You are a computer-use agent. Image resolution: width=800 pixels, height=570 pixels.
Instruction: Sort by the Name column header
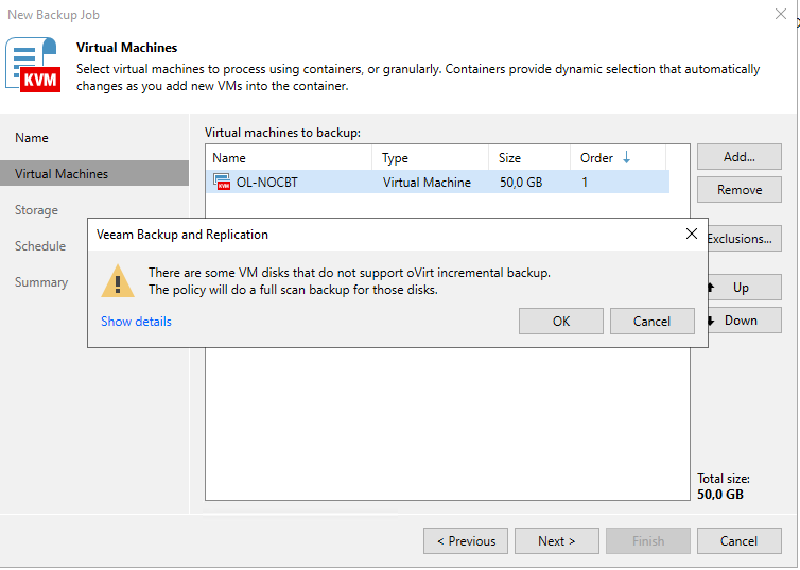[x=289, y=158]
